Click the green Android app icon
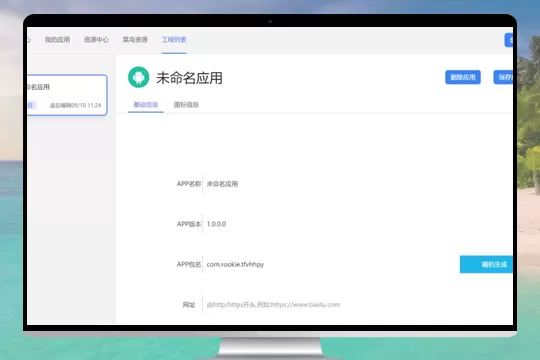The width and height of the screenshot is (540, 360). tap(138, 77)
